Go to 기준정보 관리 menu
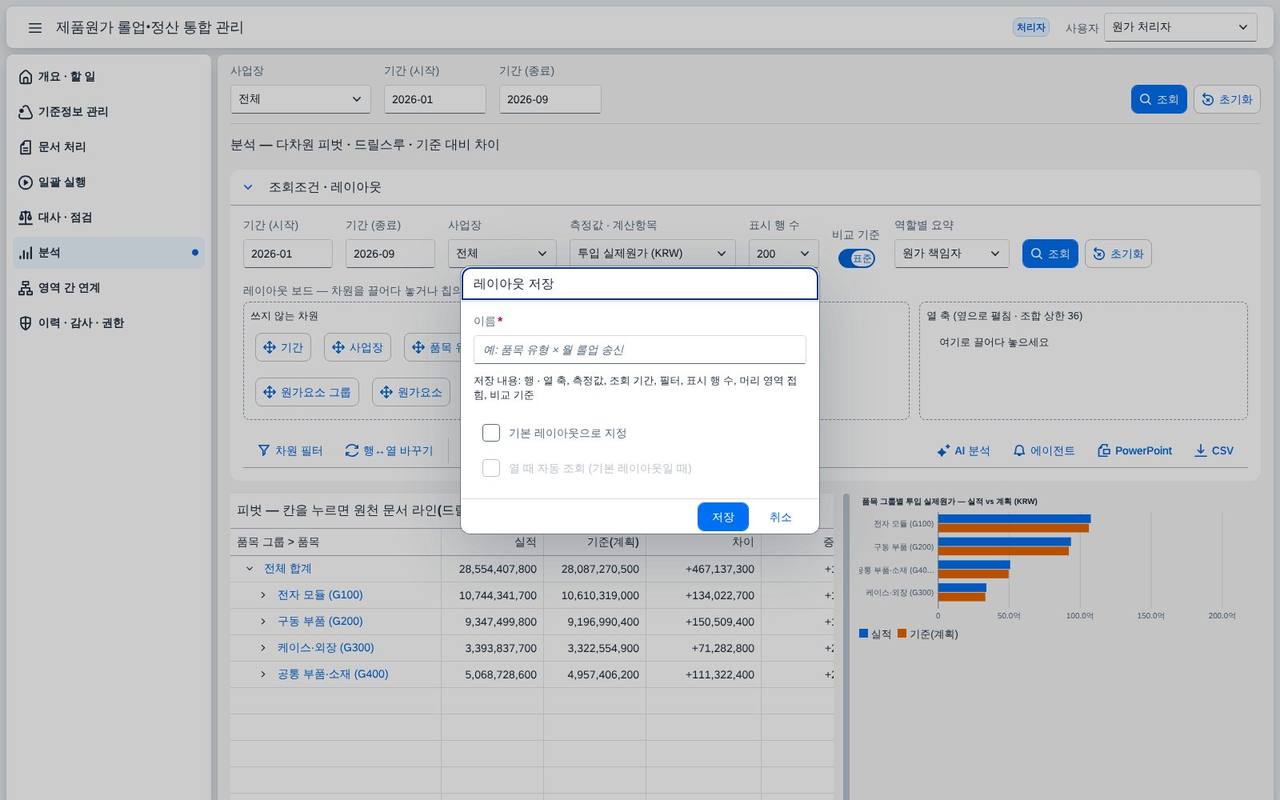Viewport: 1280px width, 800px height. coord(109,112)
